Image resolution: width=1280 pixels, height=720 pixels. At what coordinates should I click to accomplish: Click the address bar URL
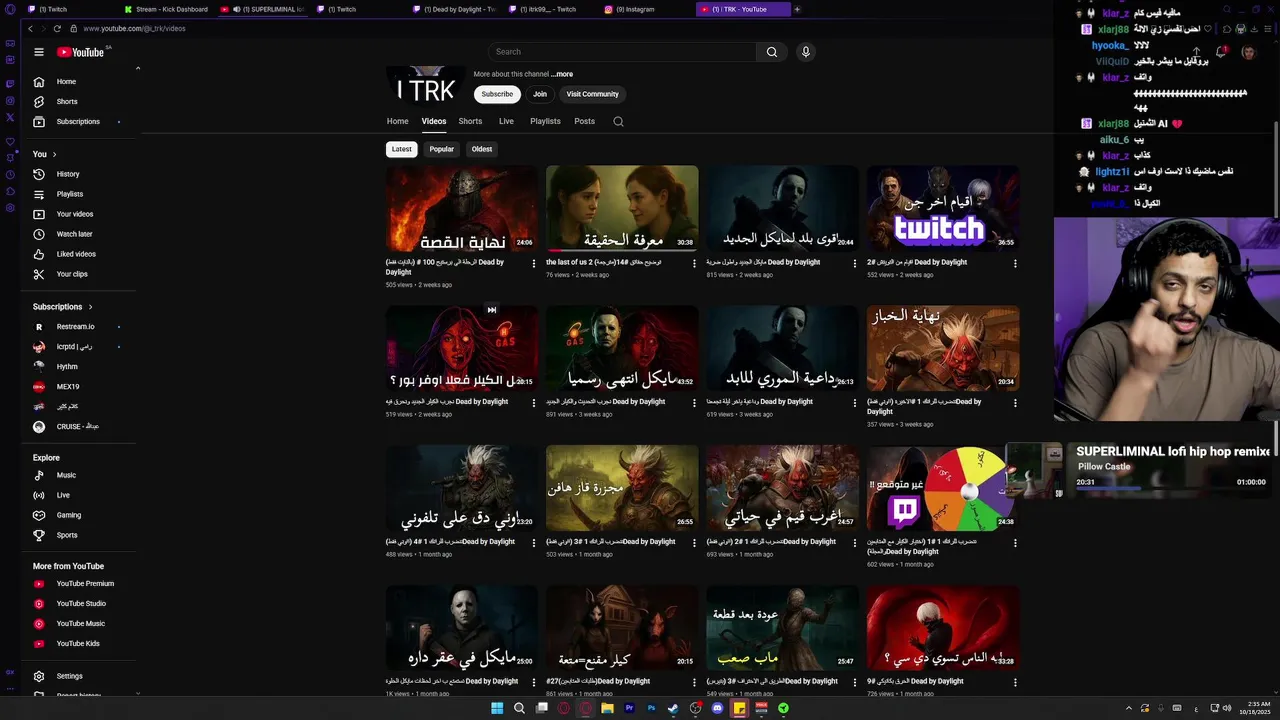134,29
